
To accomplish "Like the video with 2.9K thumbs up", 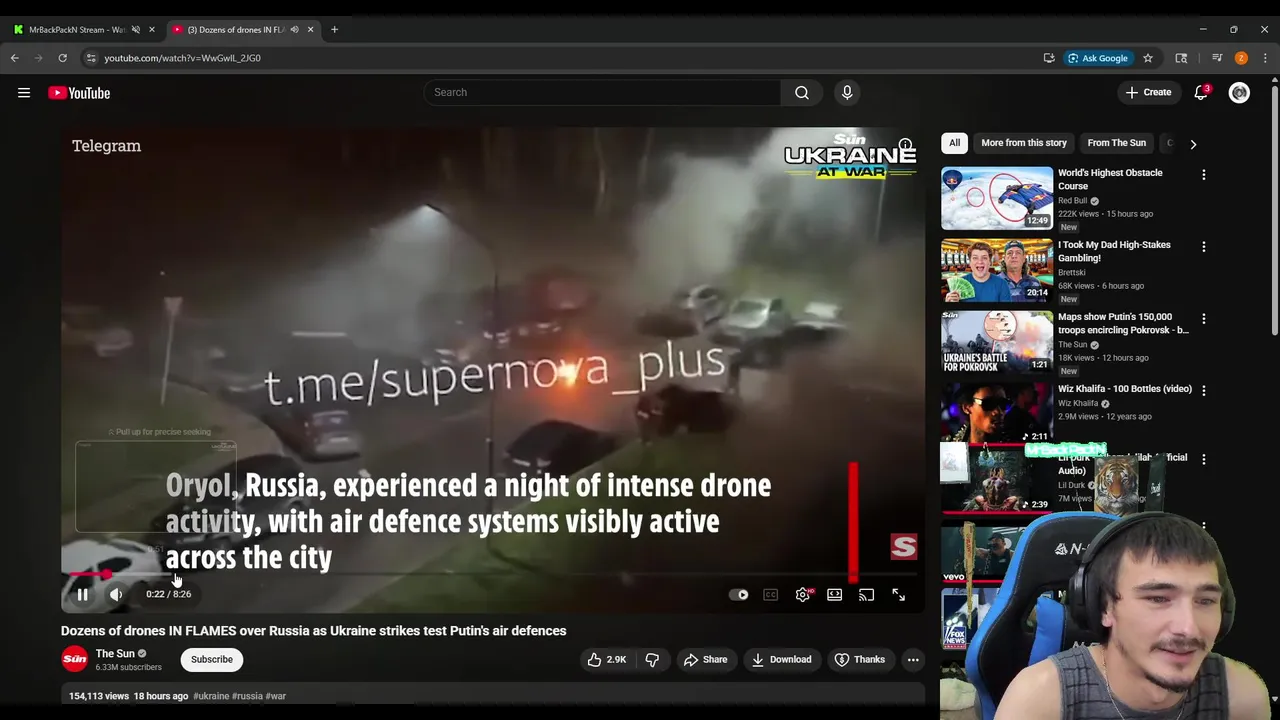I will (x=608, y=659).
